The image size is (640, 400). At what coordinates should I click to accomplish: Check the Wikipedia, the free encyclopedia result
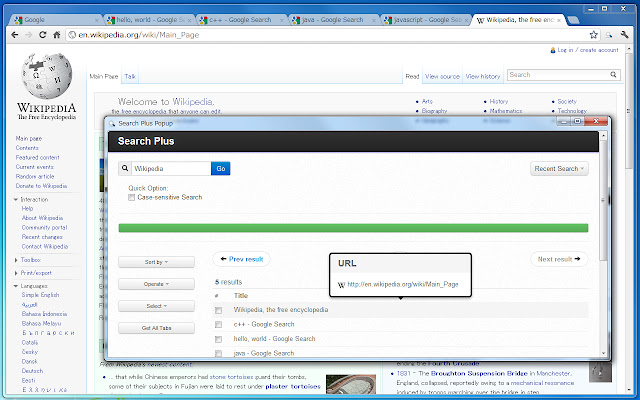[x=218, y=311]
